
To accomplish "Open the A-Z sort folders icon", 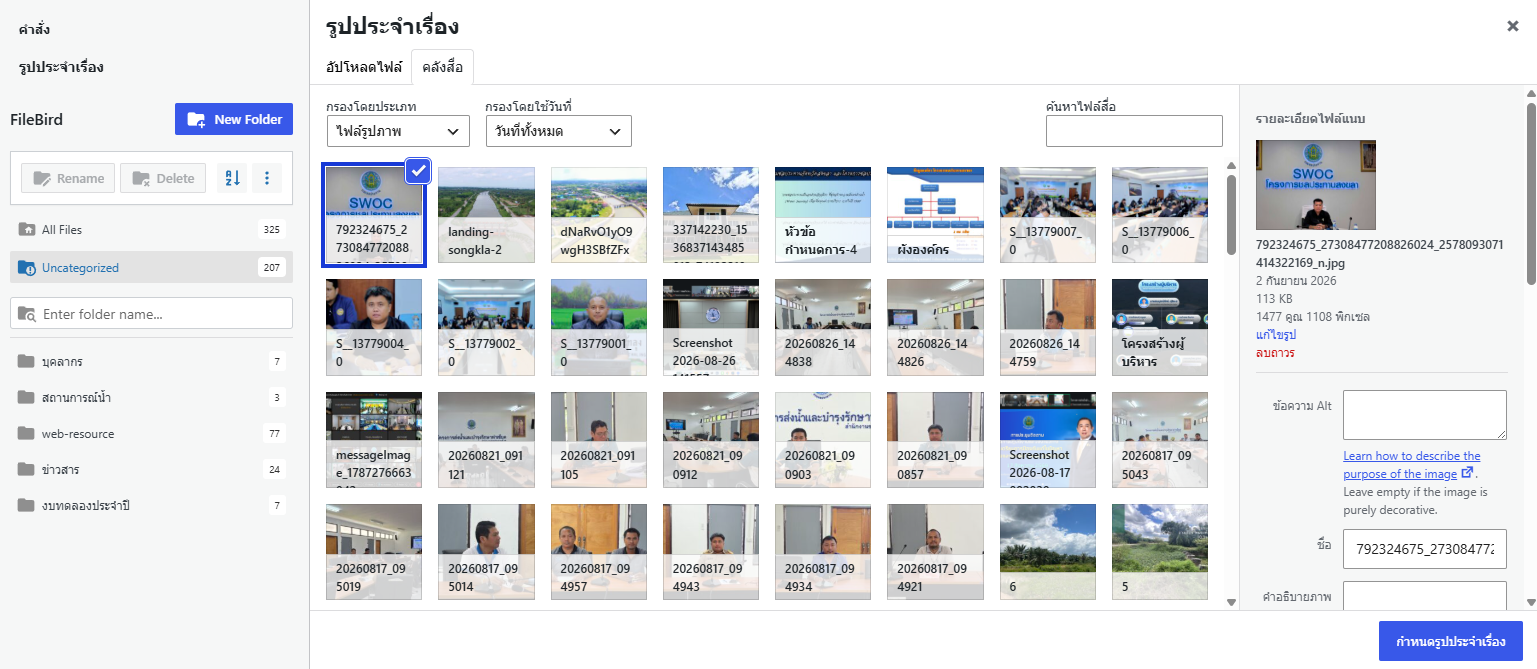I will click(x=232, y=178).
